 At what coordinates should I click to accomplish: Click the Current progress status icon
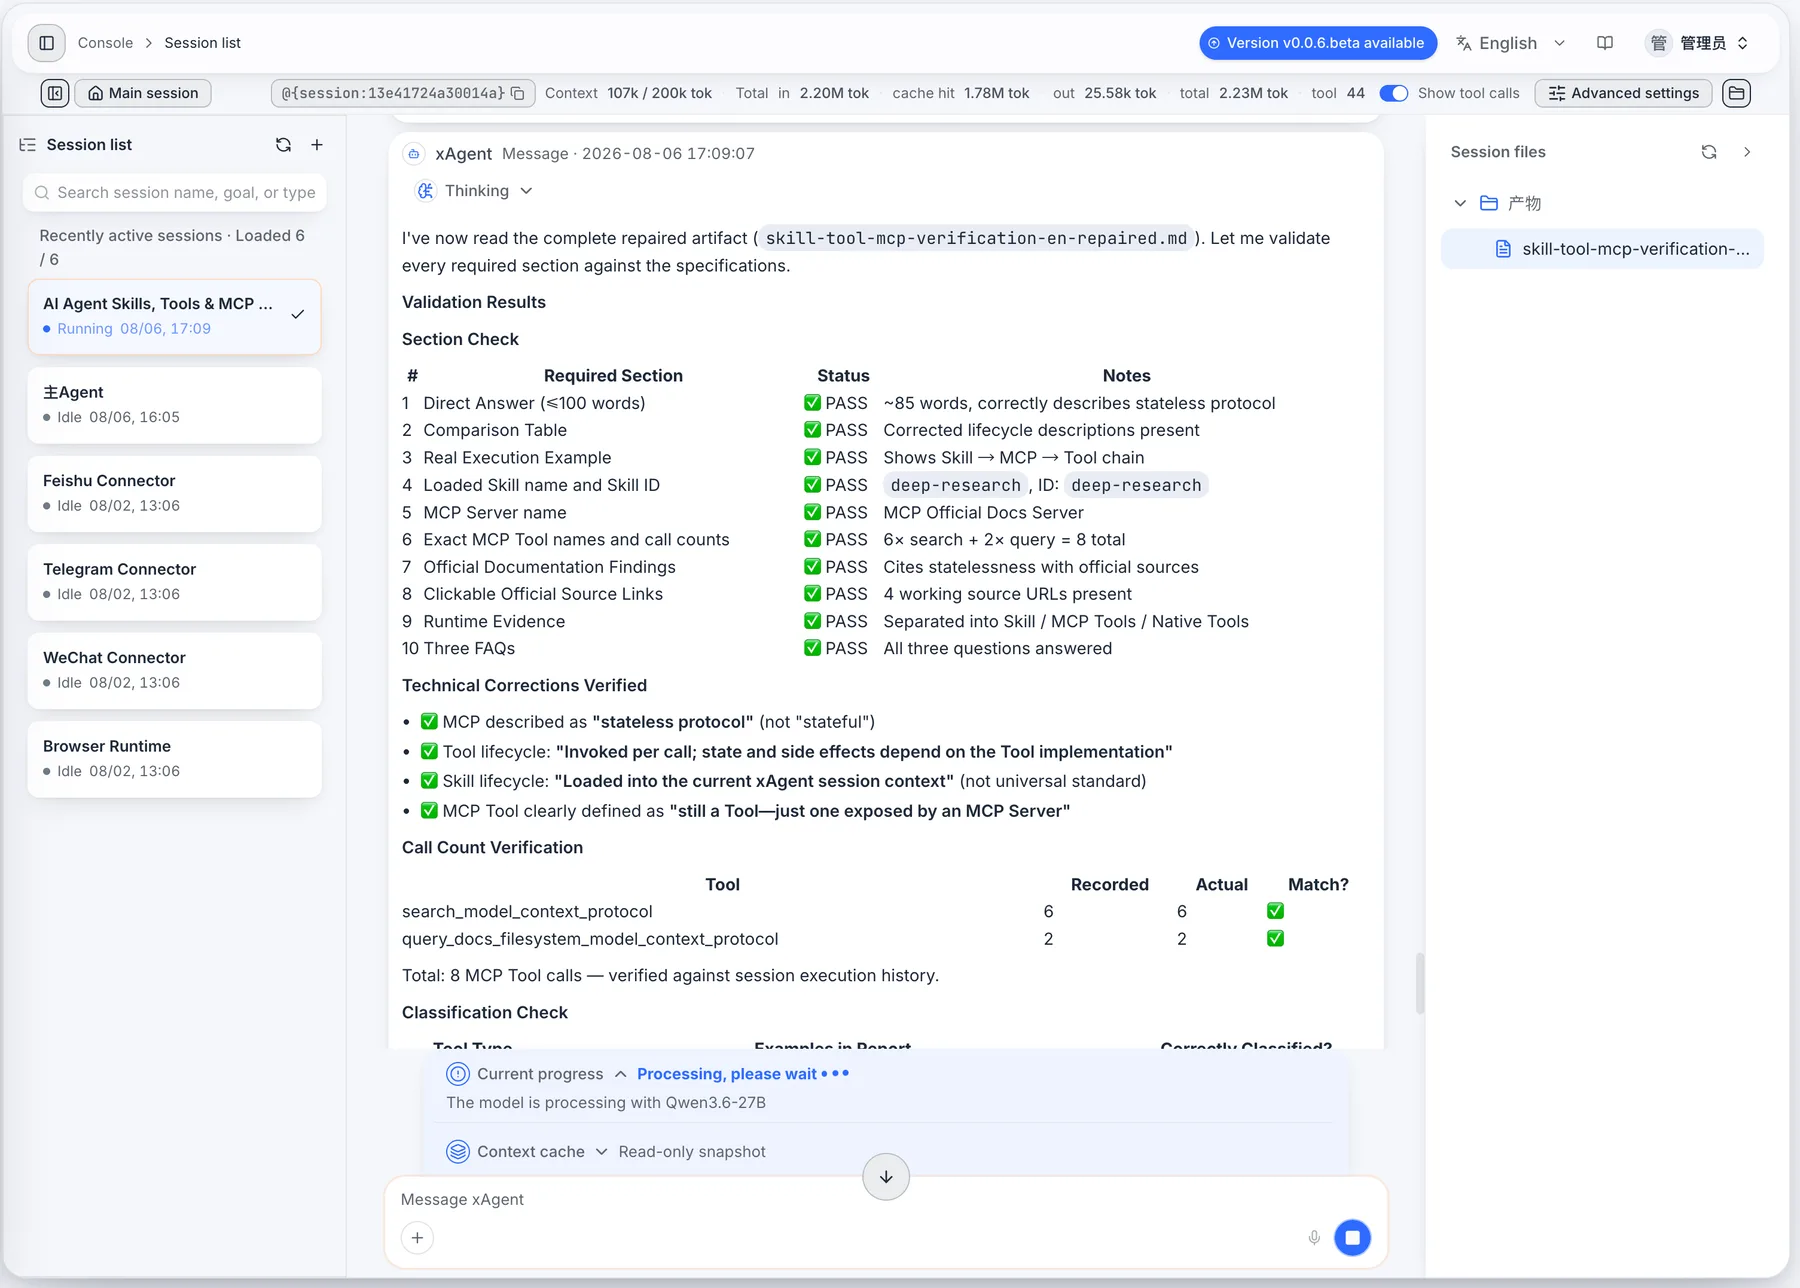(458, 1074)
